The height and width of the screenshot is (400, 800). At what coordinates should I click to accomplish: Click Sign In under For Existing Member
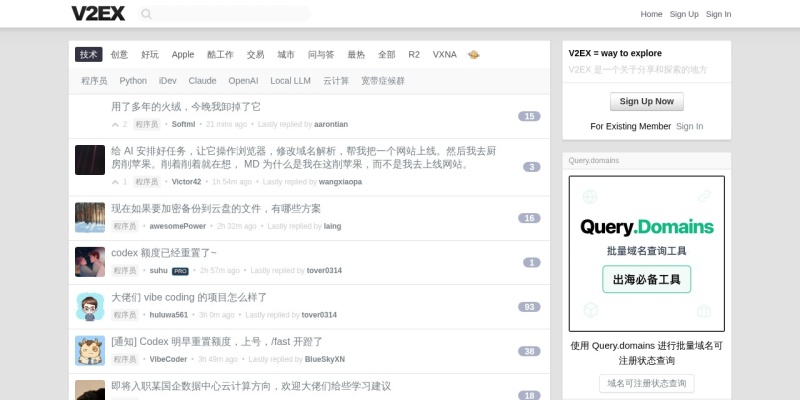click(689, 127)
